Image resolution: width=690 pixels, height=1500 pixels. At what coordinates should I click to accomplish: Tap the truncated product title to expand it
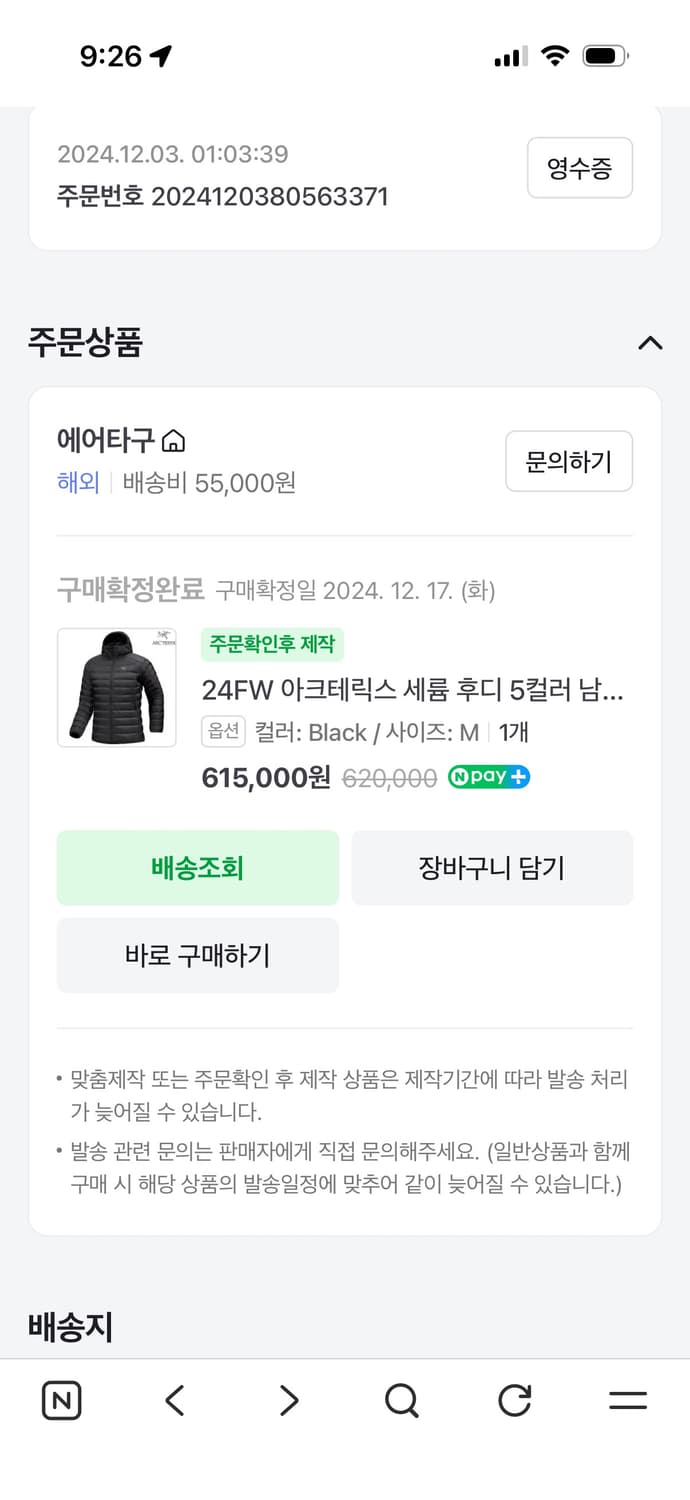[x=430, y=690]
